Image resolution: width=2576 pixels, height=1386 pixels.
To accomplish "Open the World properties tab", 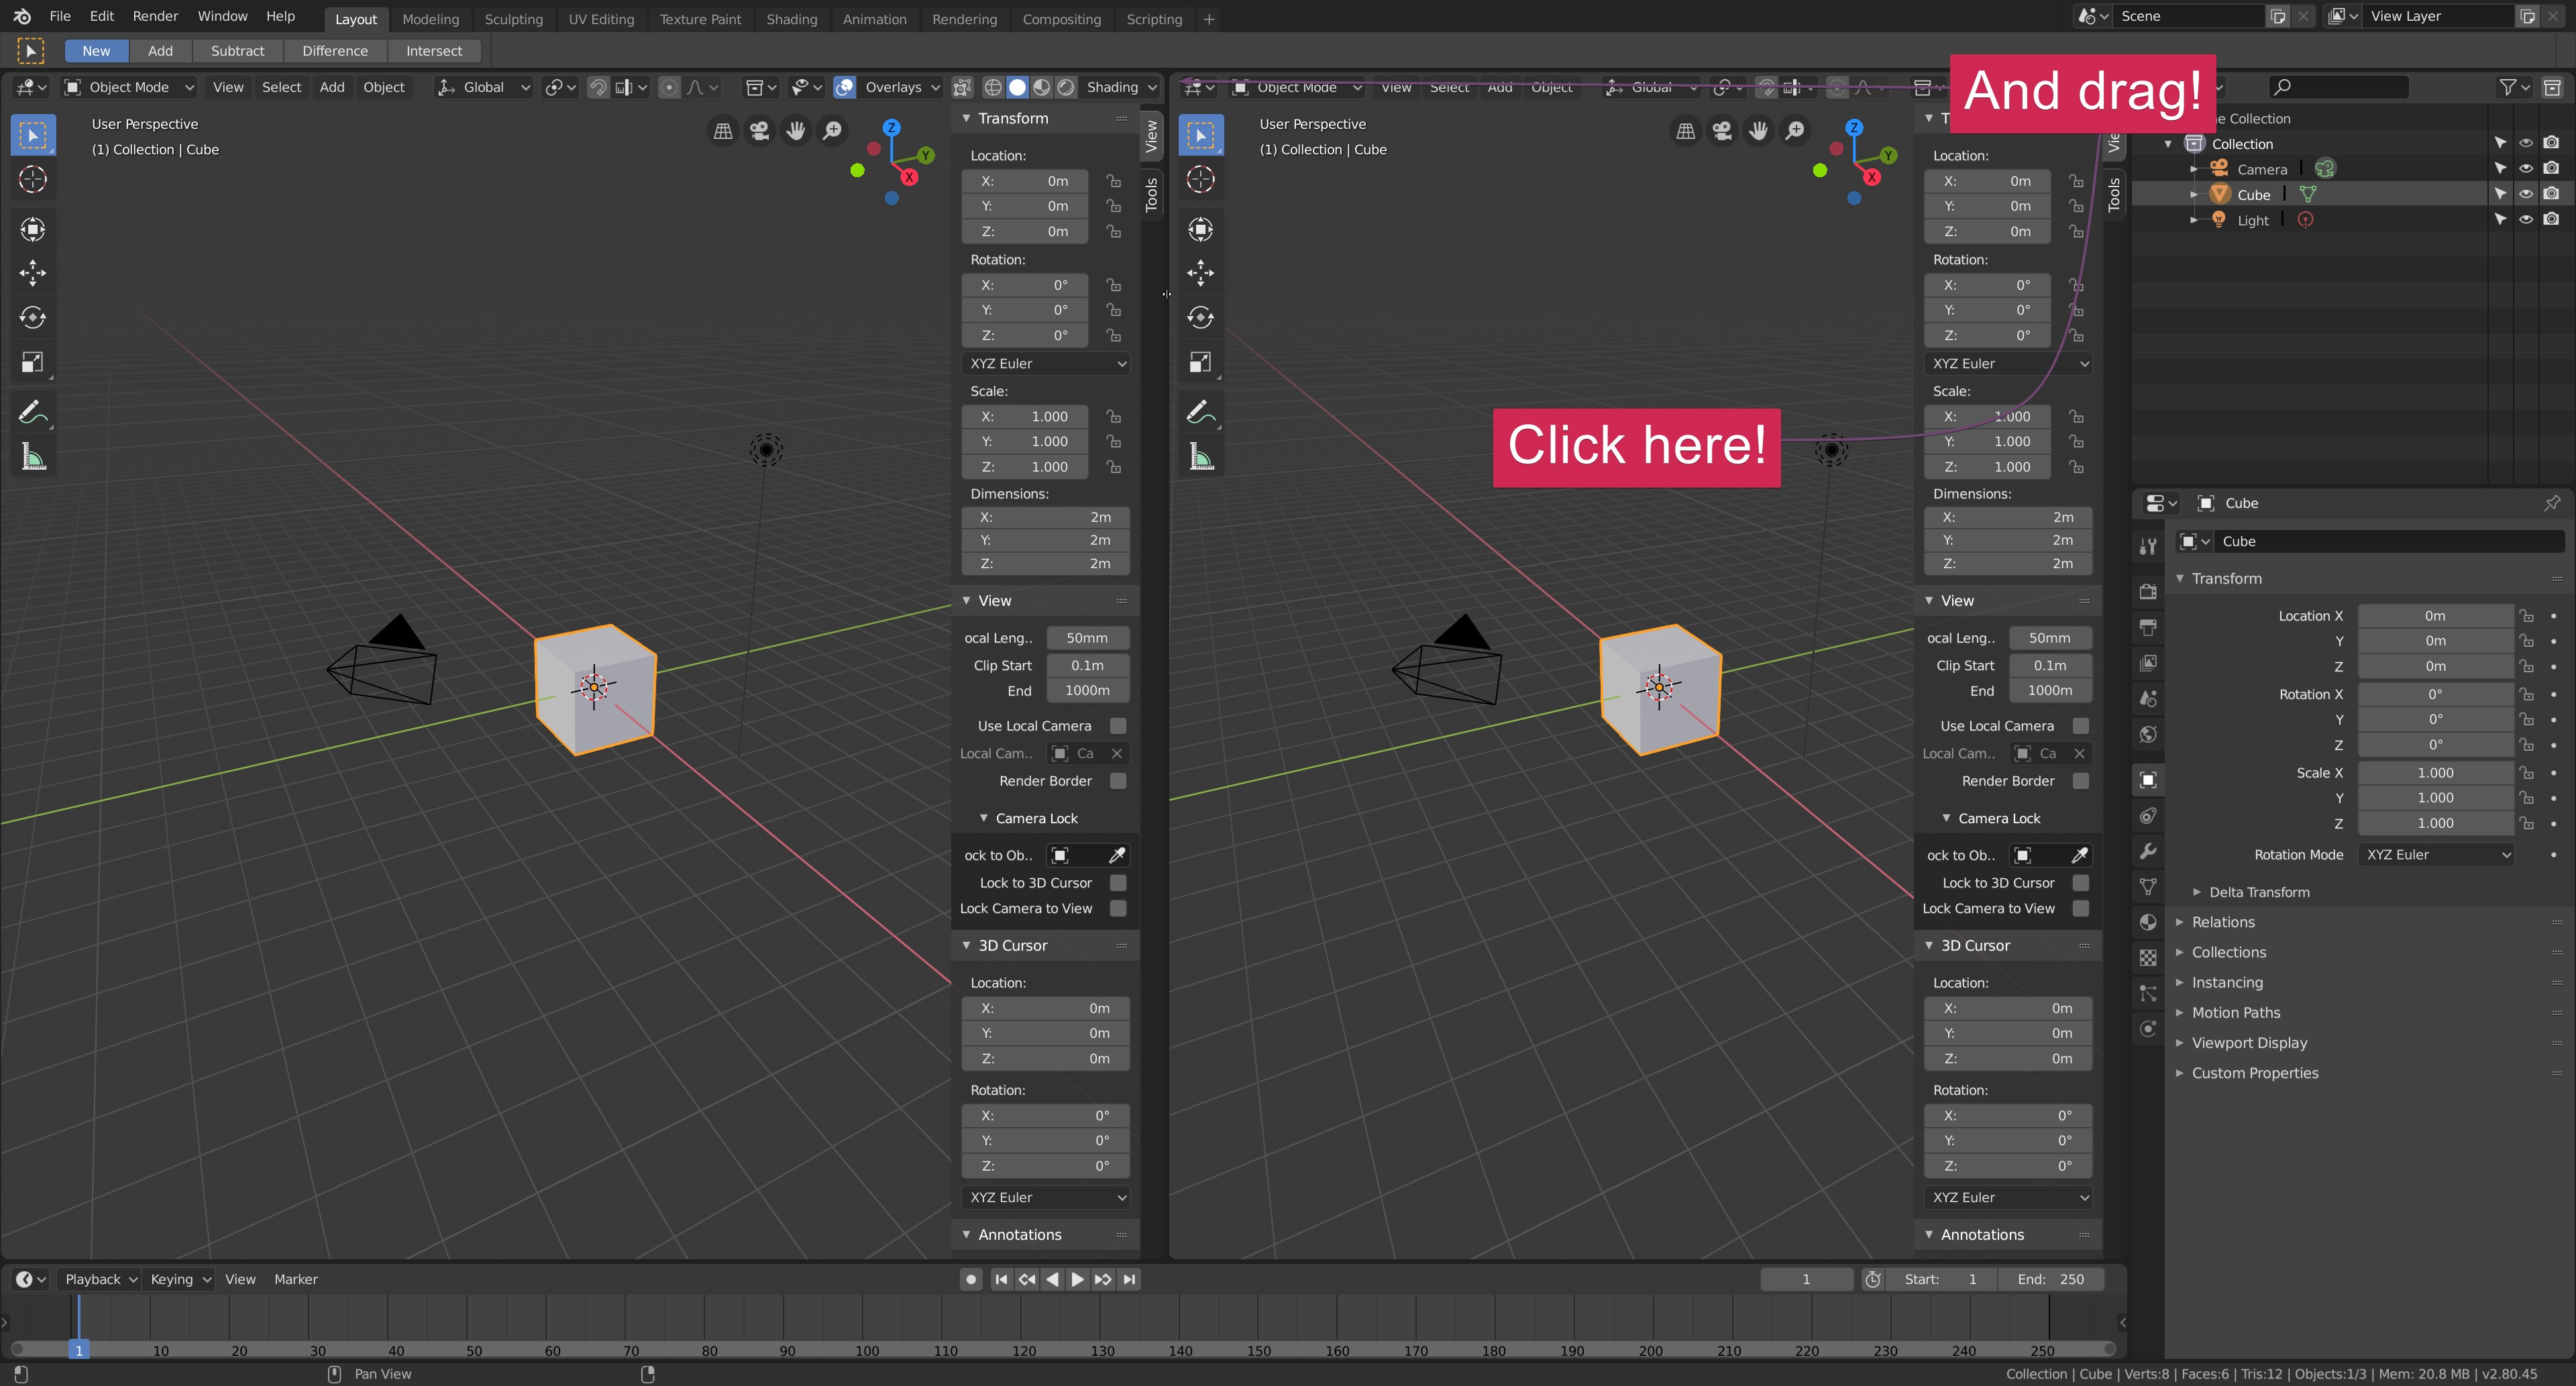I will [x=2148, y=734].
